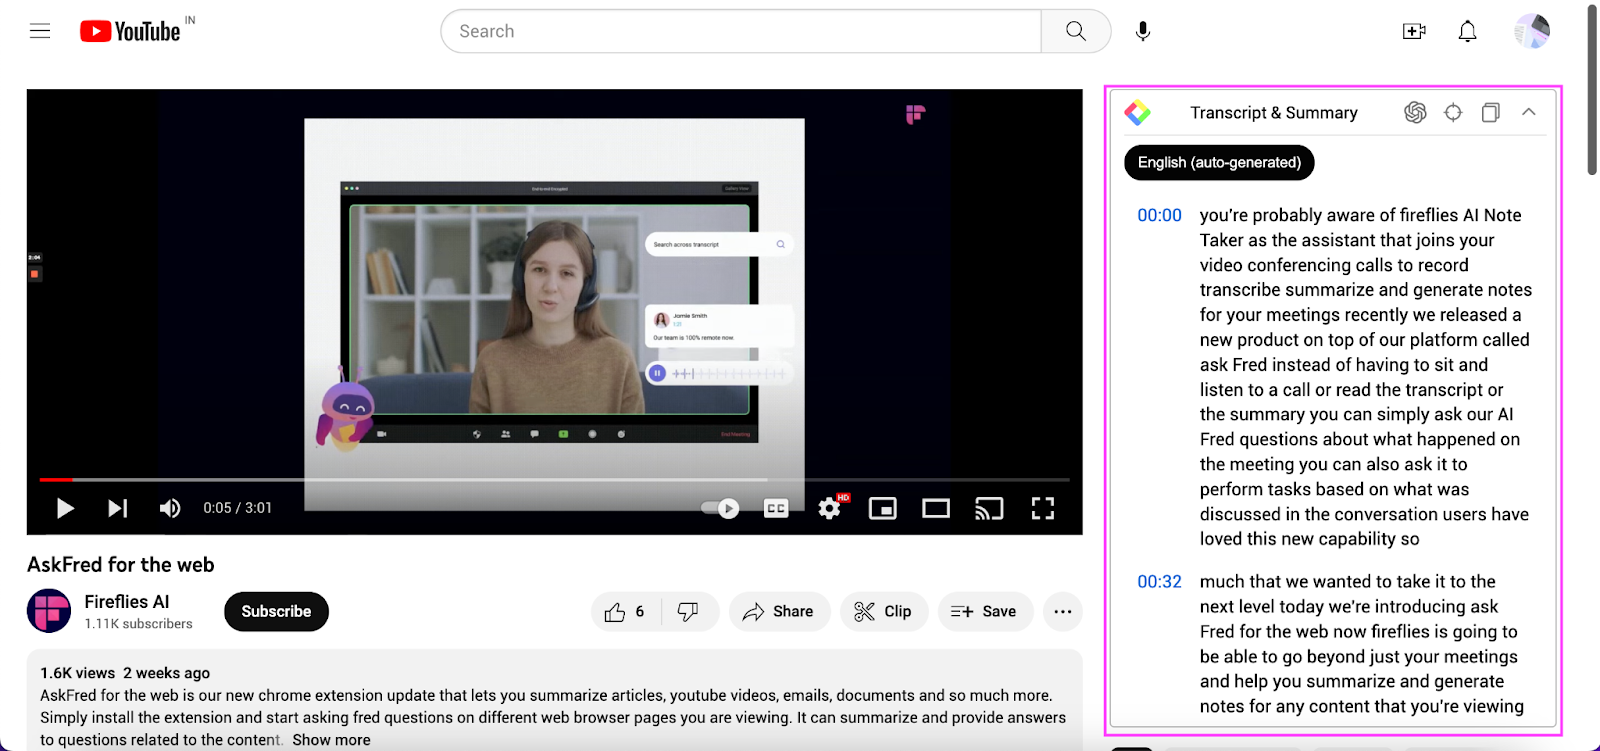Open the Create video icon

click(x=1414, y=31)
